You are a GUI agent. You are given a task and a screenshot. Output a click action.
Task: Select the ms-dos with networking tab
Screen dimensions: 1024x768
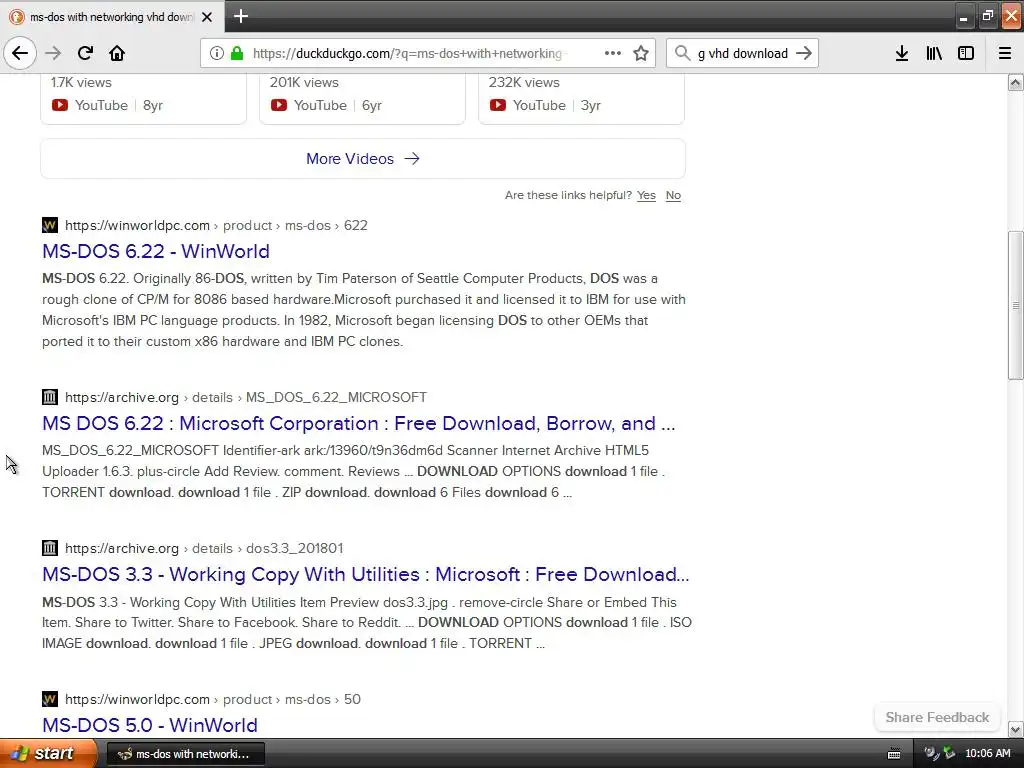[112, 17]
